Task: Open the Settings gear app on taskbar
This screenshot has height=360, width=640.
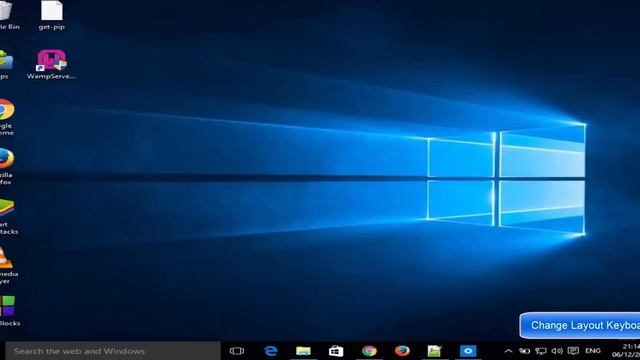Action: [x=468, y=351]
